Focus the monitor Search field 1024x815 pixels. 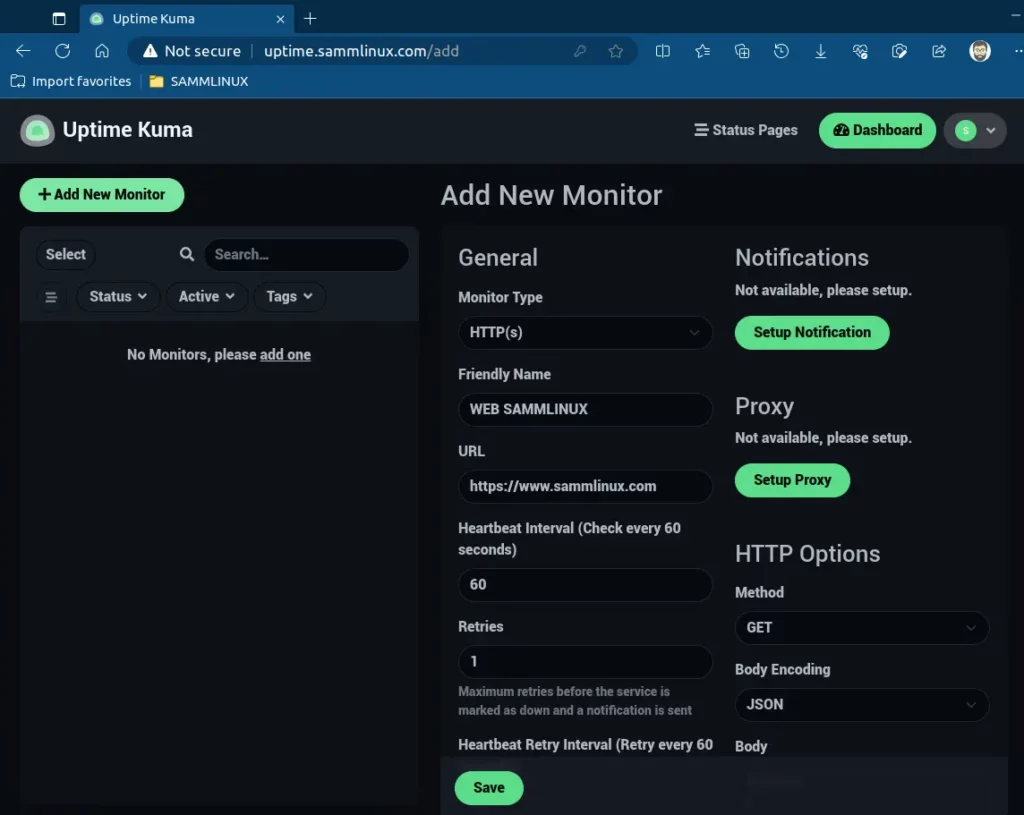[306, 254]
